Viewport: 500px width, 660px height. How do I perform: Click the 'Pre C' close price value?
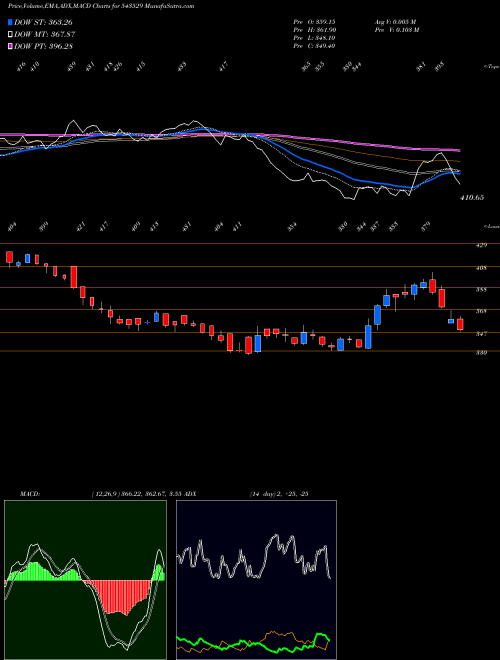click(314, 46)
